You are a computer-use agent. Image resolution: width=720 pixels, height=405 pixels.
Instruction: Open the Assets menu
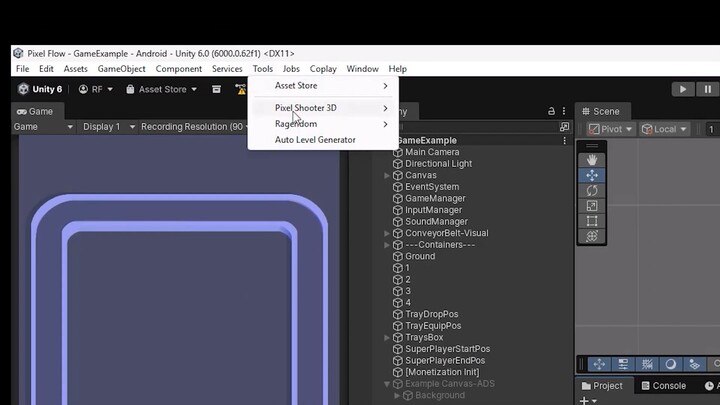tap(75, 69)
